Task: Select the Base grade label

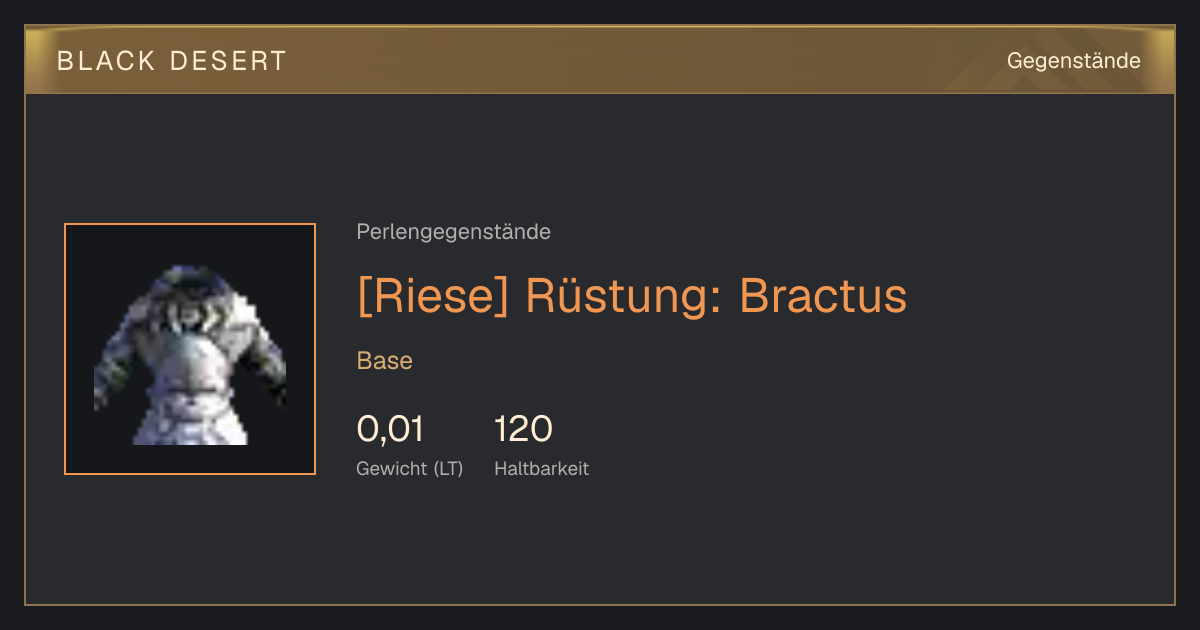Action: click(385, 361)
